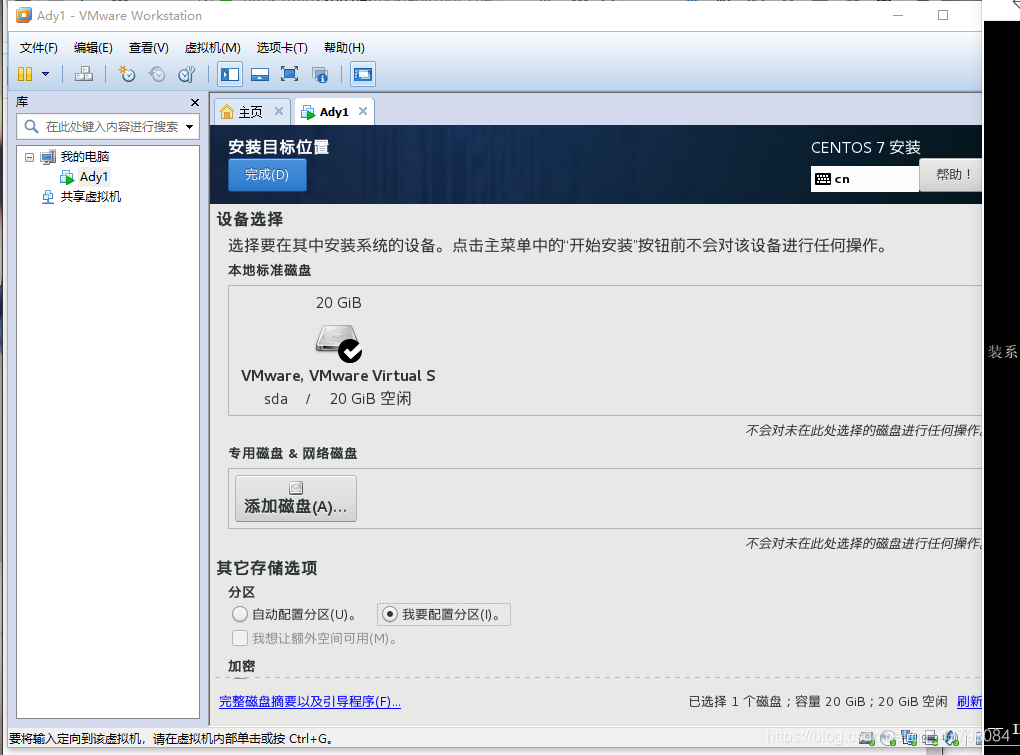Click the hard disk status bar icon
This screenshot has height=755, width=1020.
point(866,738)
